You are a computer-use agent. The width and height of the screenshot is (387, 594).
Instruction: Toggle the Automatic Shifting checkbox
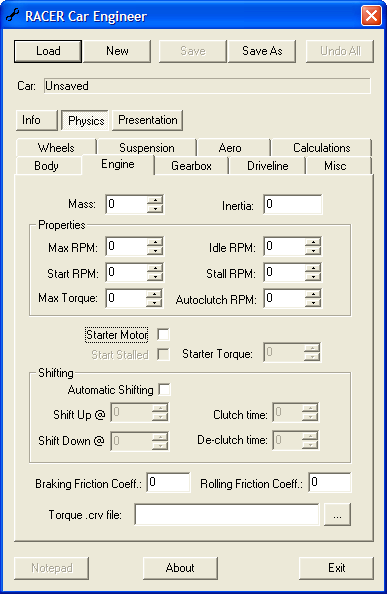tap(165, 389)
